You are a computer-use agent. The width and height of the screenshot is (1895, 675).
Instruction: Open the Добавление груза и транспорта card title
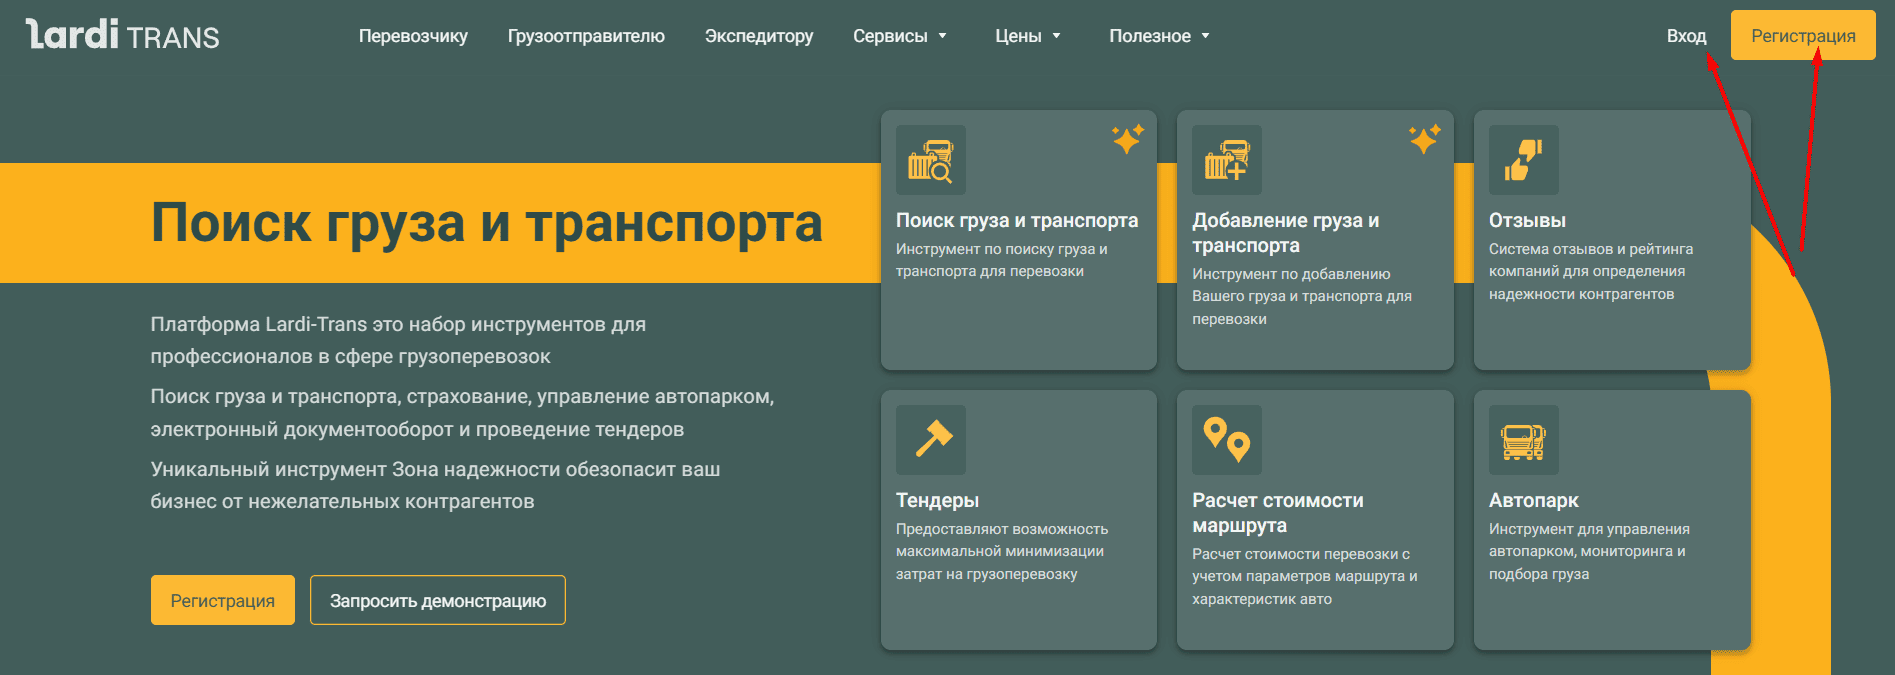[x=1286, y=233]
